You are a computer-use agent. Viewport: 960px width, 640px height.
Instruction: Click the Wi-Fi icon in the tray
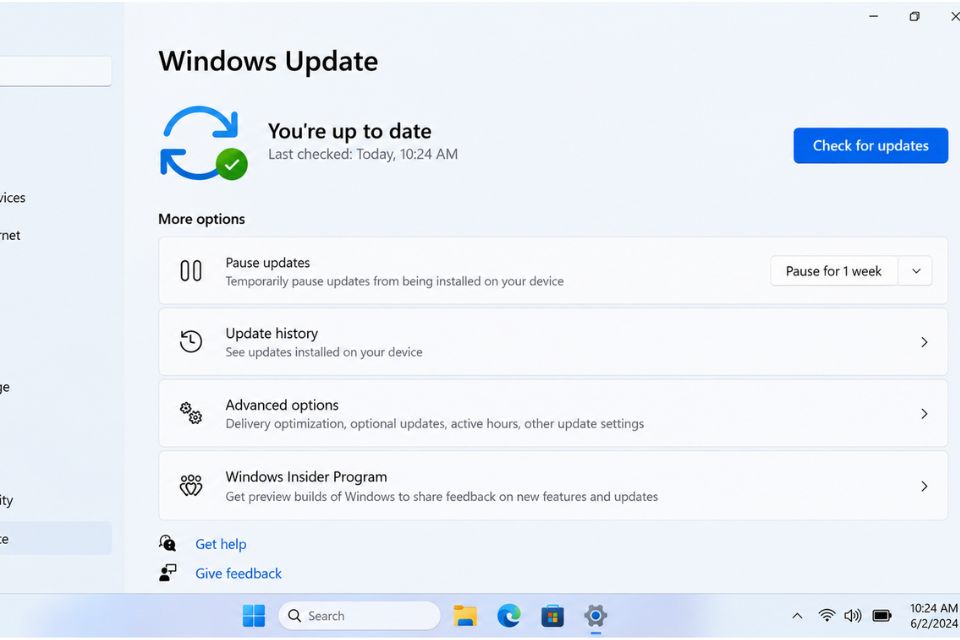tap(827, 616)
